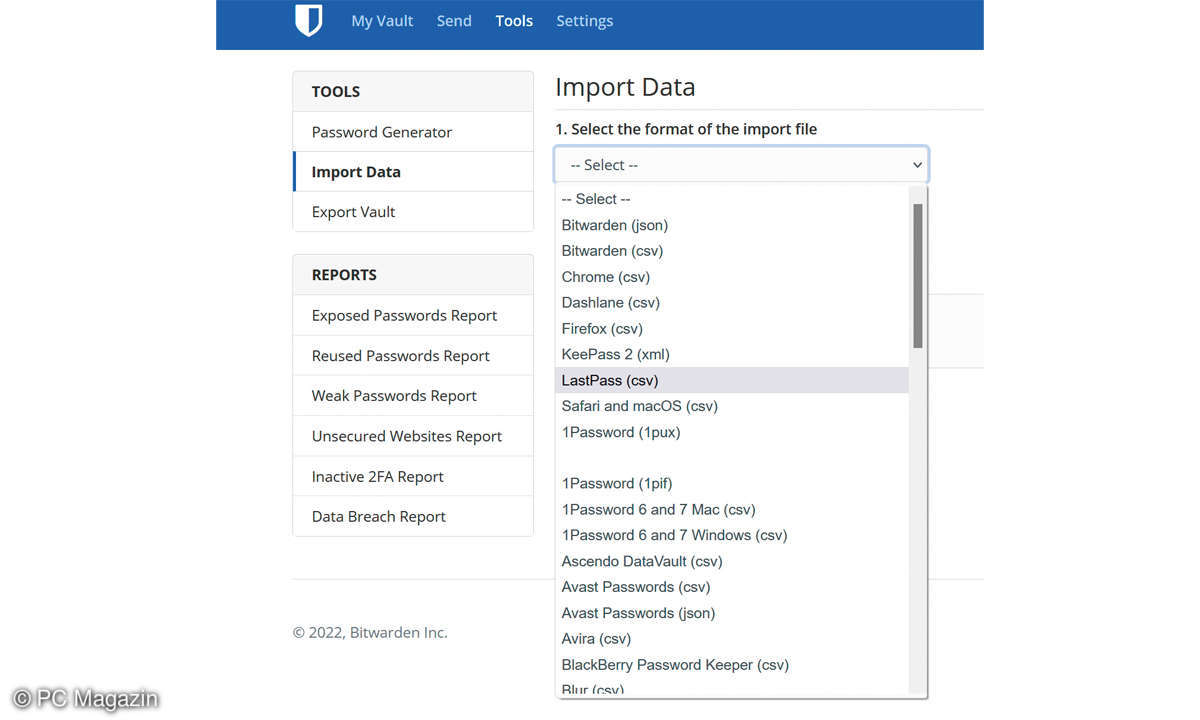The image size is (1200, 720).
Task: Select BlackBerry Password Keeper (csv)
Action: 732,665
